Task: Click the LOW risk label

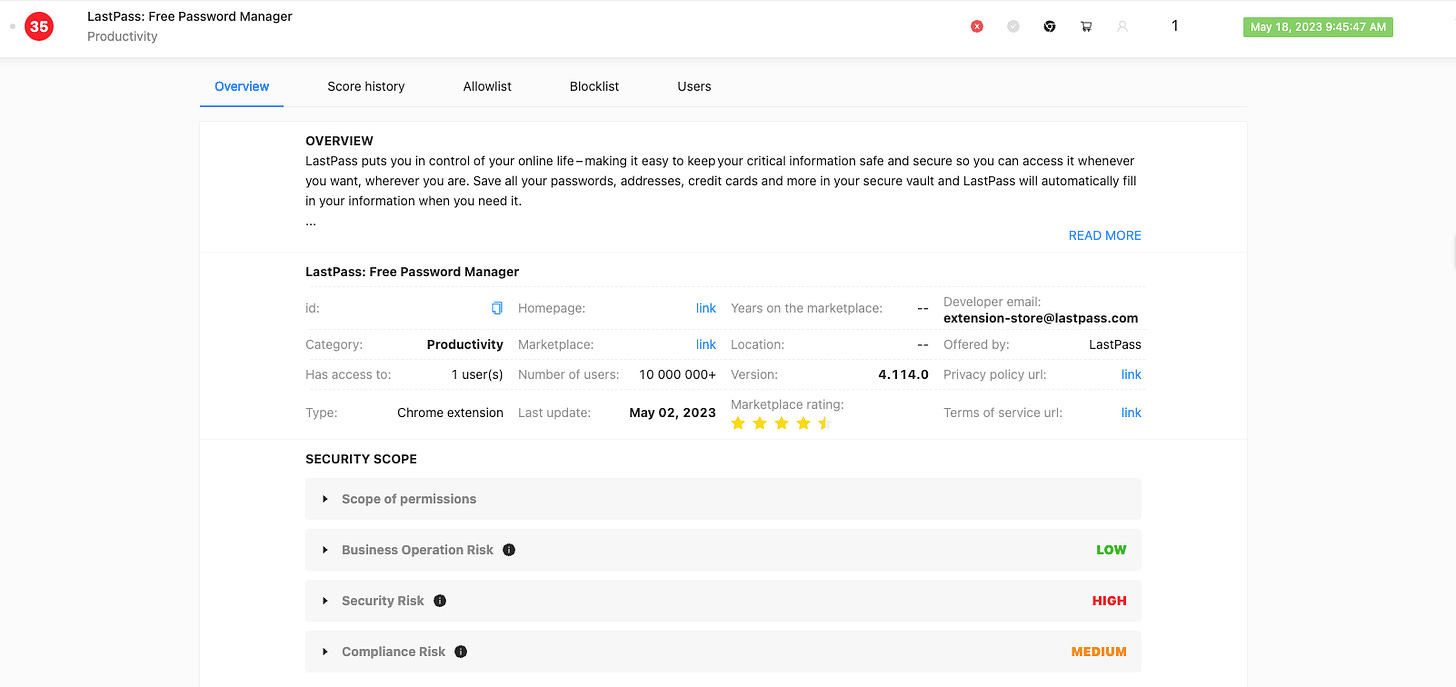Action: click(x=1111, y=550)
